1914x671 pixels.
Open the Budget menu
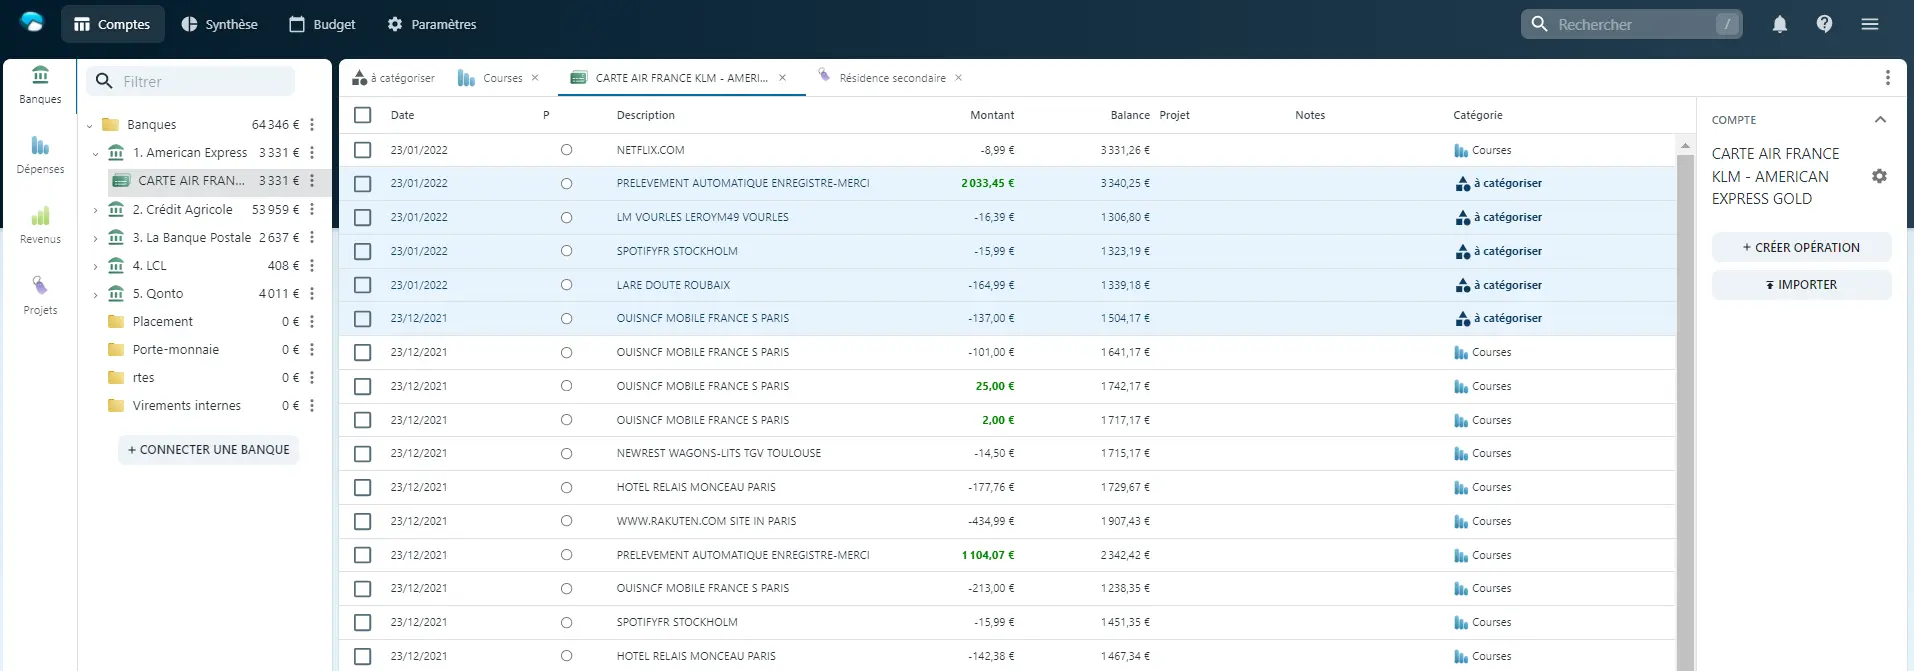tap(322, 24)
